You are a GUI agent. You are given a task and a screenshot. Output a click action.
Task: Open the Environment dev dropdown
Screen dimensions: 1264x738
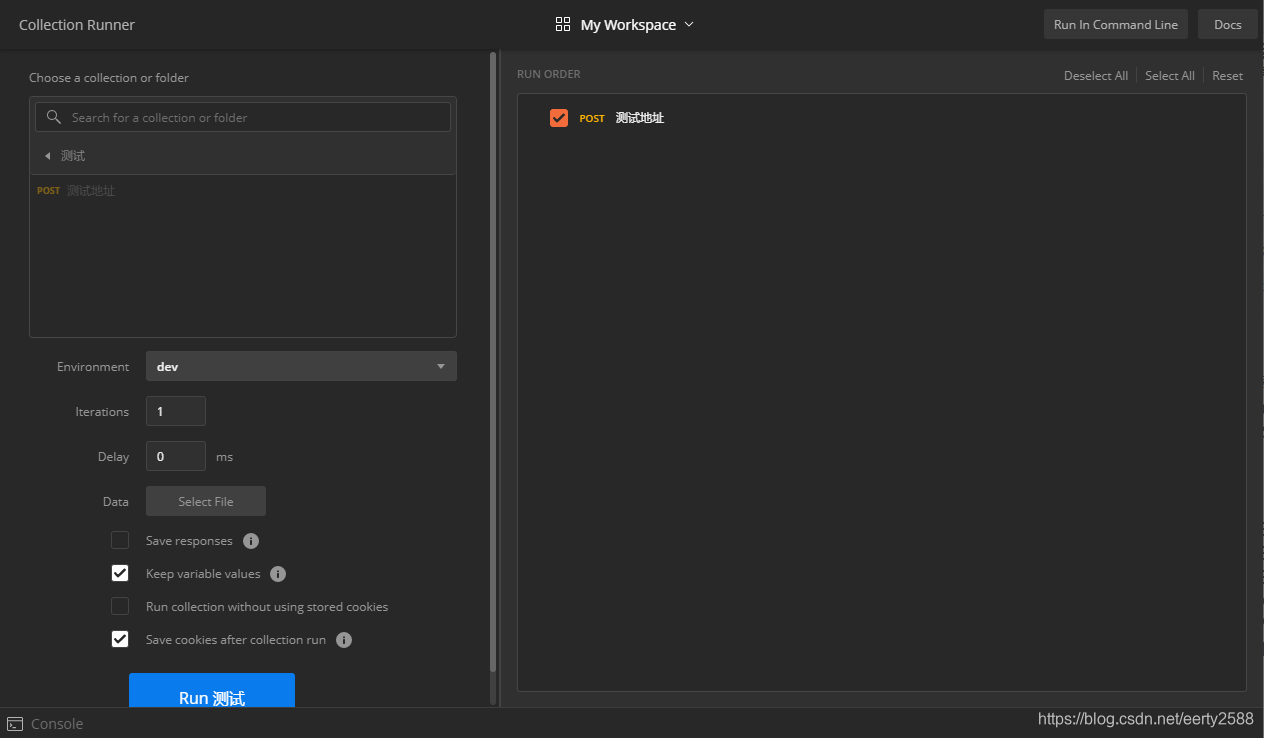(x=301, y=366)
